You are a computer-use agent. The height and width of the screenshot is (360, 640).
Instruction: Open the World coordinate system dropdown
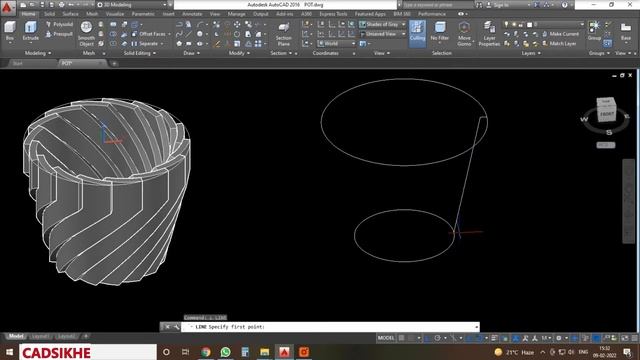(336, 44)
